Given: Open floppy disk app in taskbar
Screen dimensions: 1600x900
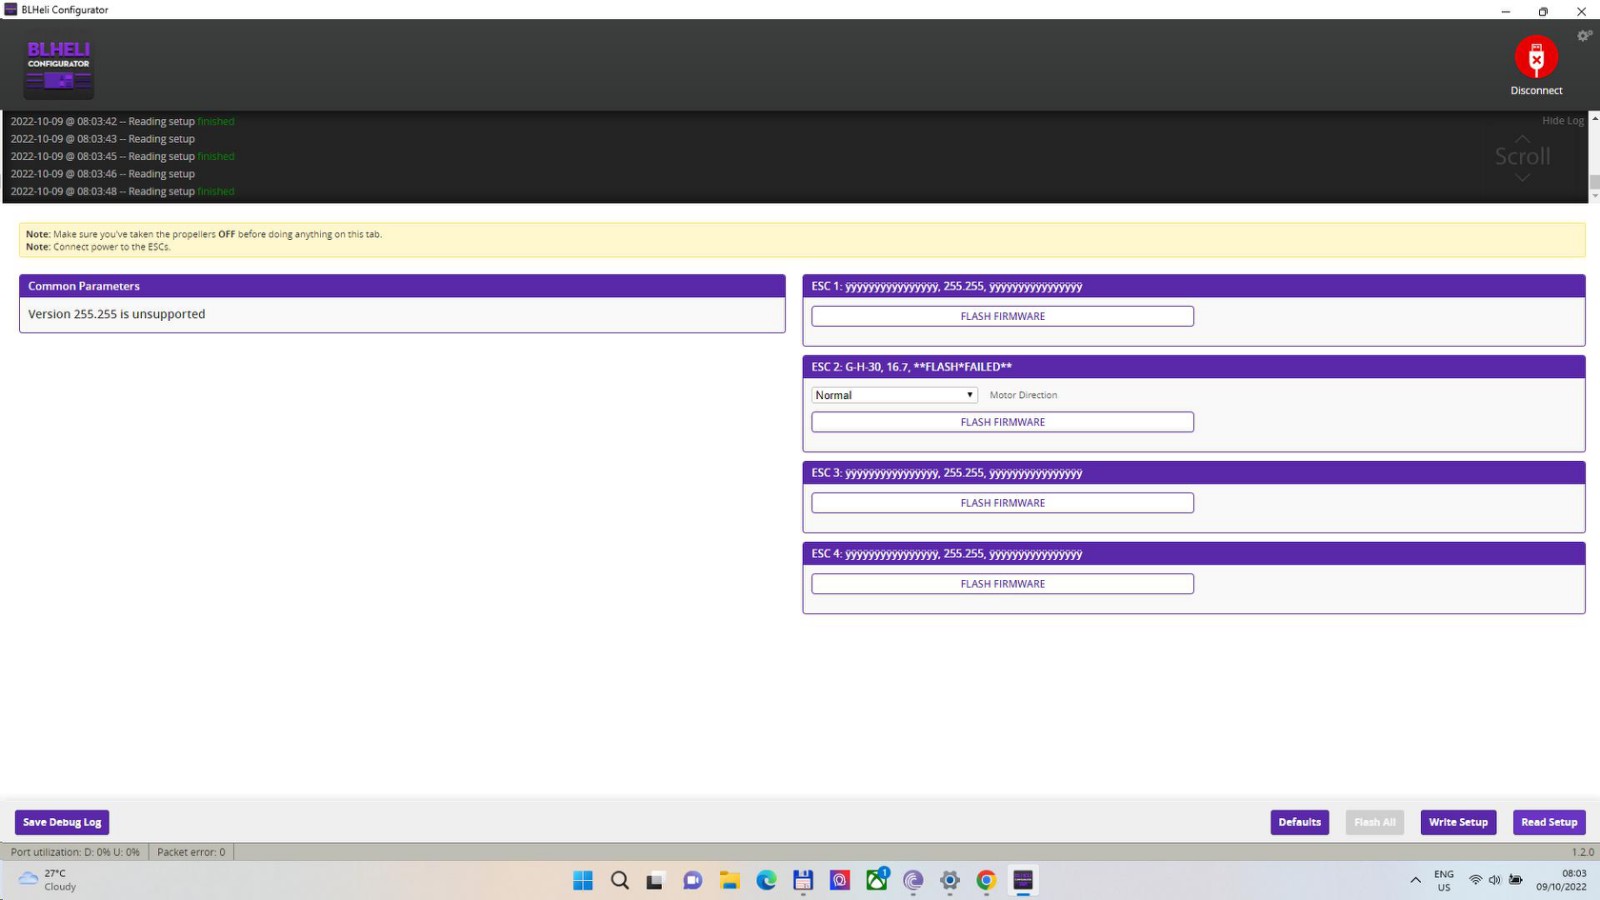Looking at the screenshot, I should [803, 880].
